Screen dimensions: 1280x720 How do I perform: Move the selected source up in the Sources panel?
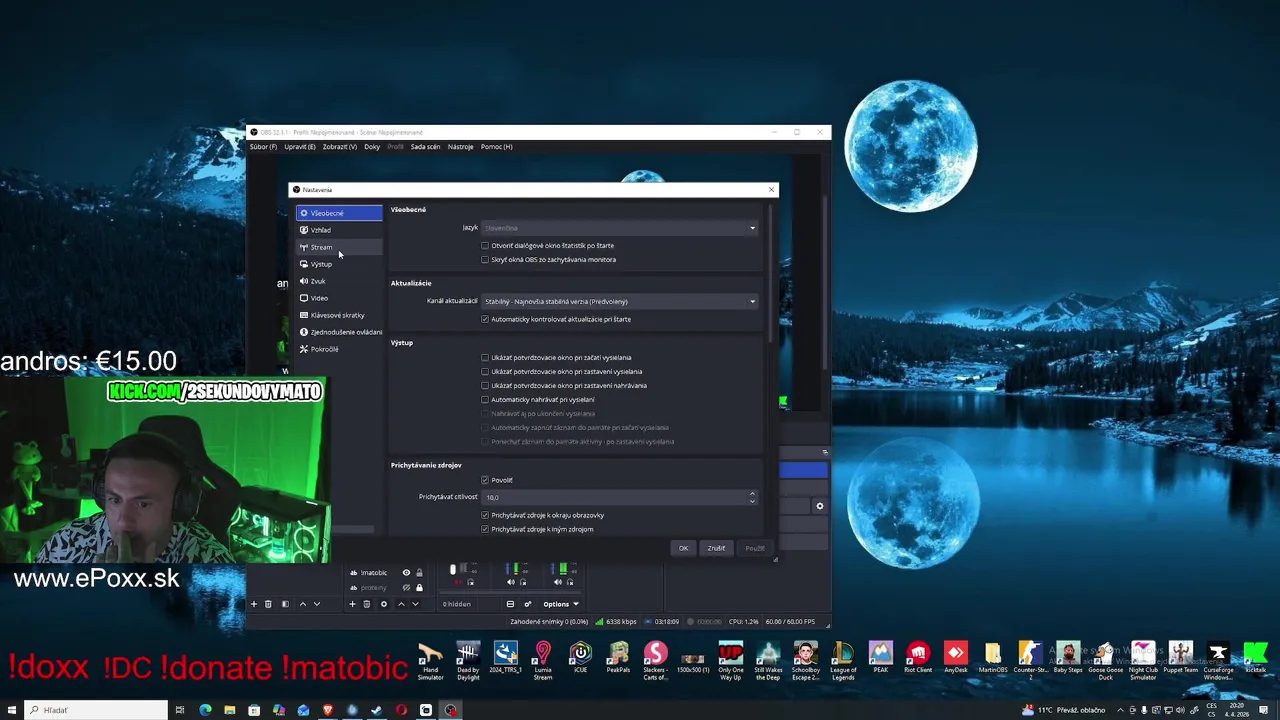point(401,604)
